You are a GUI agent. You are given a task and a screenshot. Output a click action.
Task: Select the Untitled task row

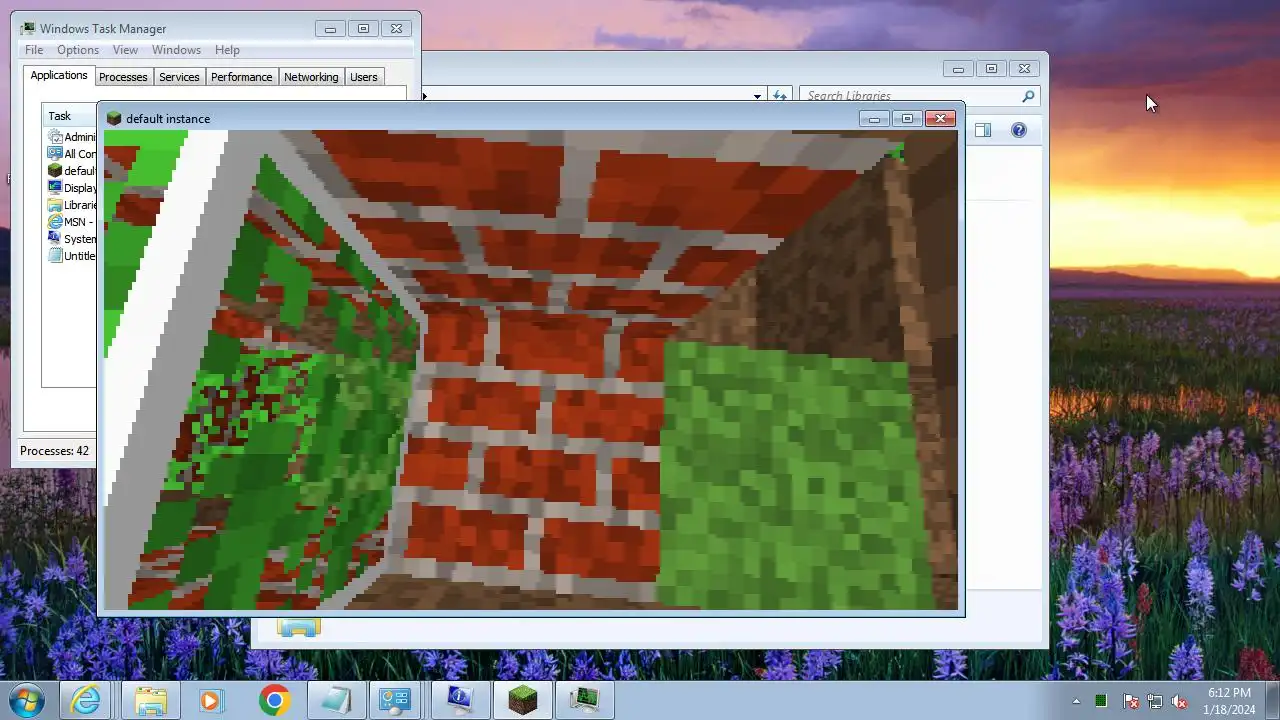pyautogui.click(x=72, y=256)
